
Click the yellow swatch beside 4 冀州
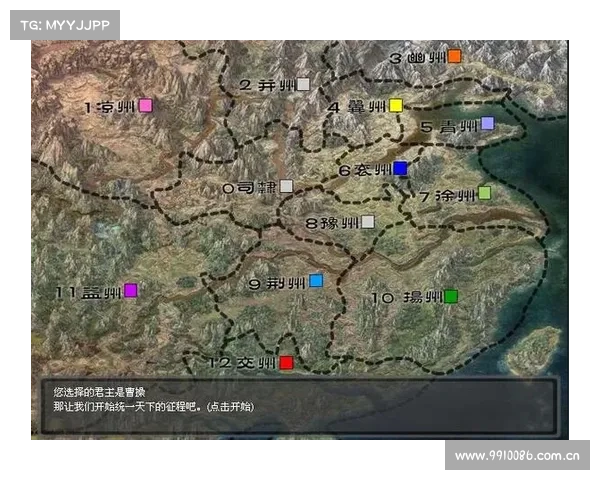(396, 105)
